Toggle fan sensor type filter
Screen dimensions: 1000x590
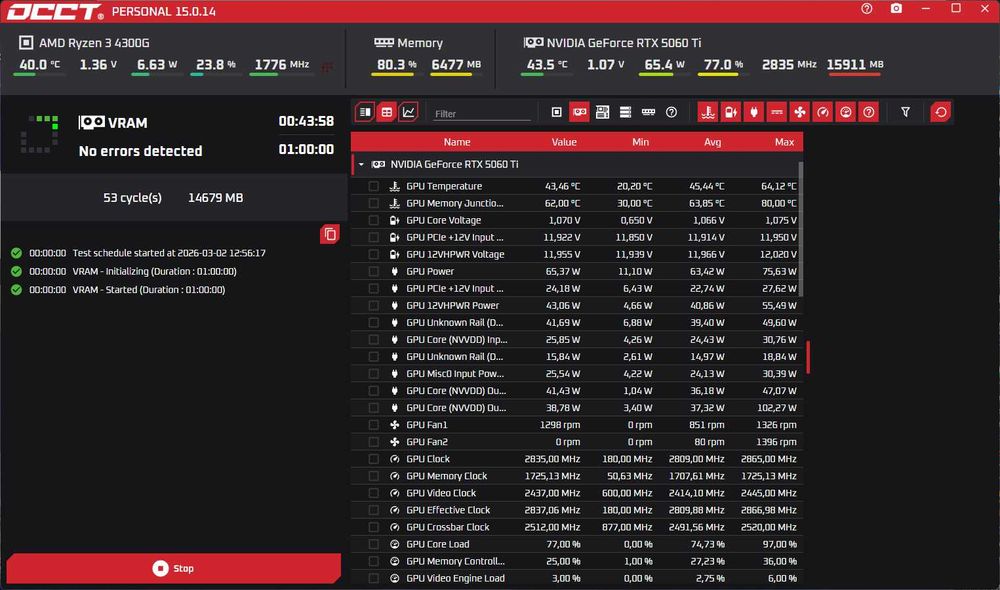[x=800, y=112]
